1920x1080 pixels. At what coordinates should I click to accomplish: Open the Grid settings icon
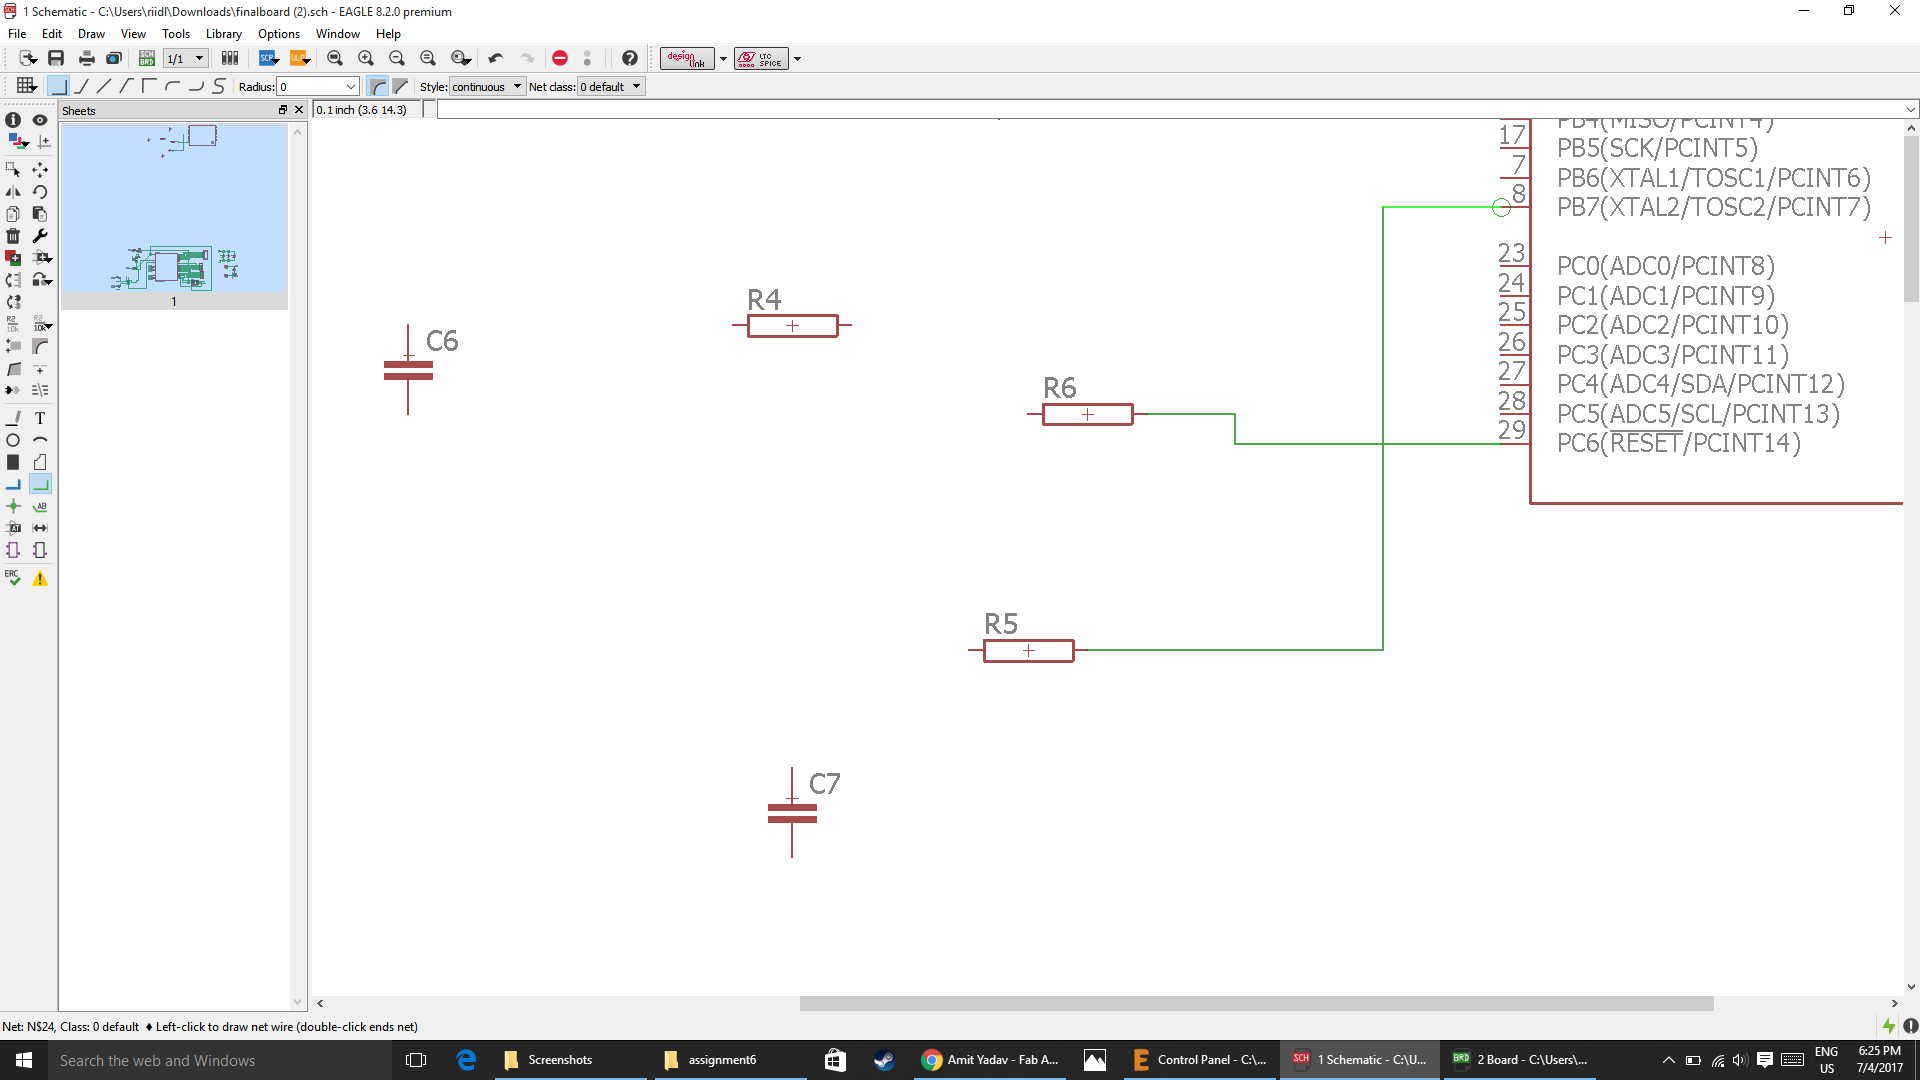(27, 86)
